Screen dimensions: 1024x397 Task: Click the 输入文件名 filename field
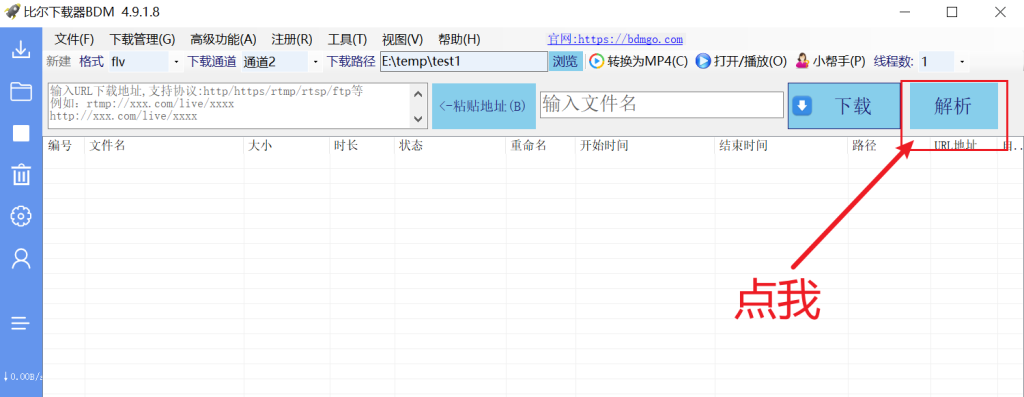[x=662, y=104]
